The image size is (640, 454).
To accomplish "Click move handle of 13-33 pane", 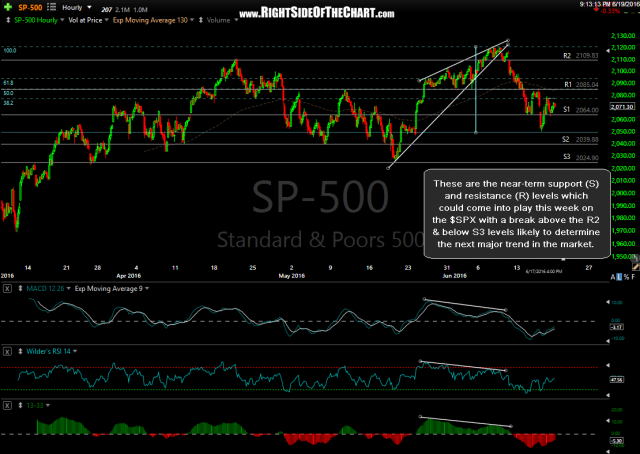I will (x=20, y=405).
